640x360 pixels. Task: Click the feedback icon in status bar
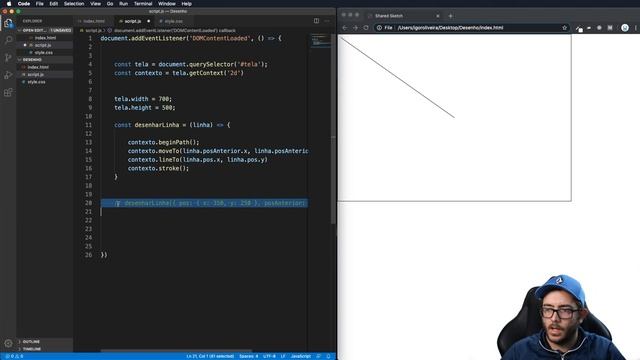(x=319, y=356)
